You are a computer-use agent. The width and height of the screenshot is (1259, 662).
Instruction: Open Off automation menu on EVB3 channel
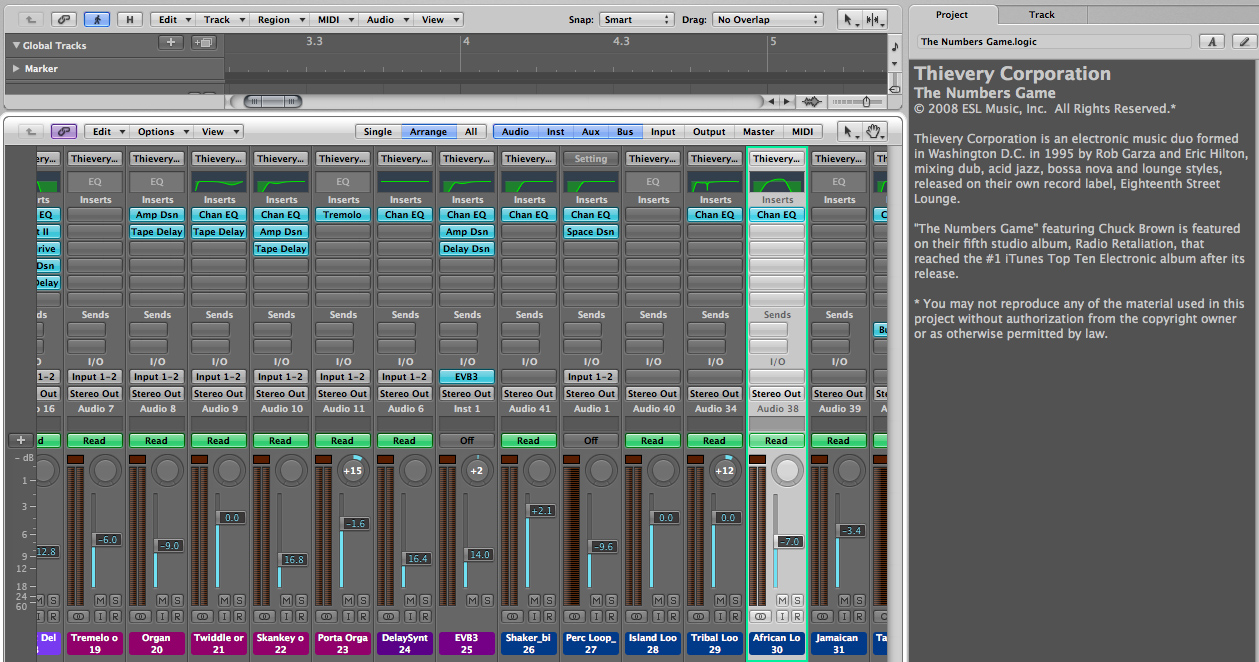(467, 440)
